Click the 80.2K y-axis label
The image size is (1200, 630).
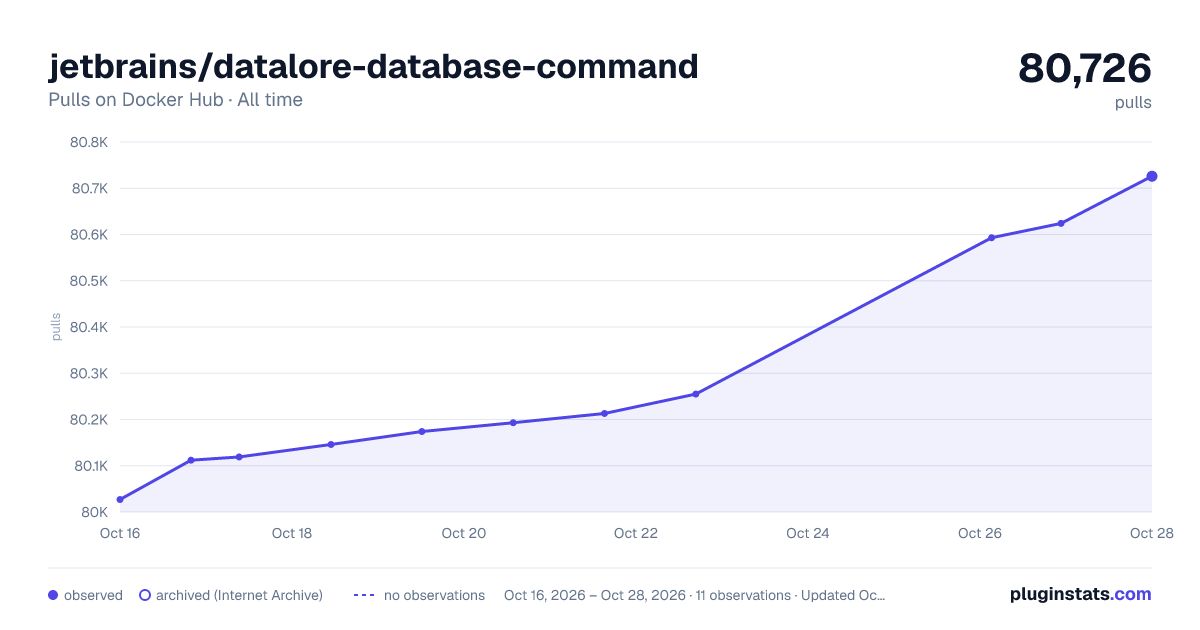[x=88, y=420]
